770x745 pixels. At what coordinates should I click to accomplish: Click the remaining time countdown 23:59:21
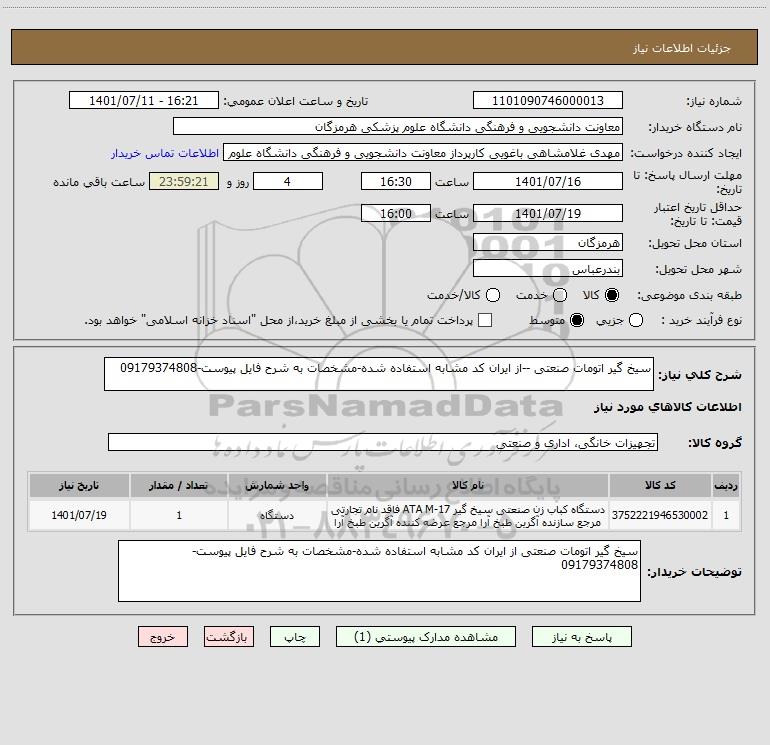click(184, 181)
